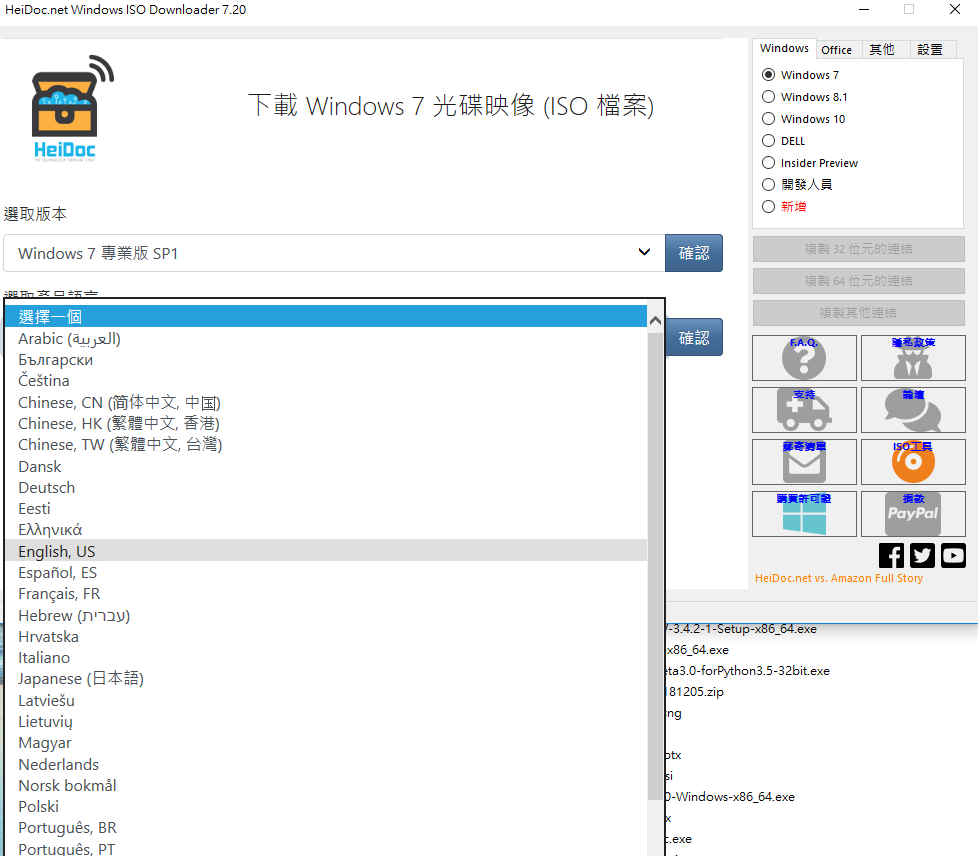Open the 隱私政策 privacy policy icon
This screenshot has height=856, width=978.
pyautogui.click(x=913, y=357)
